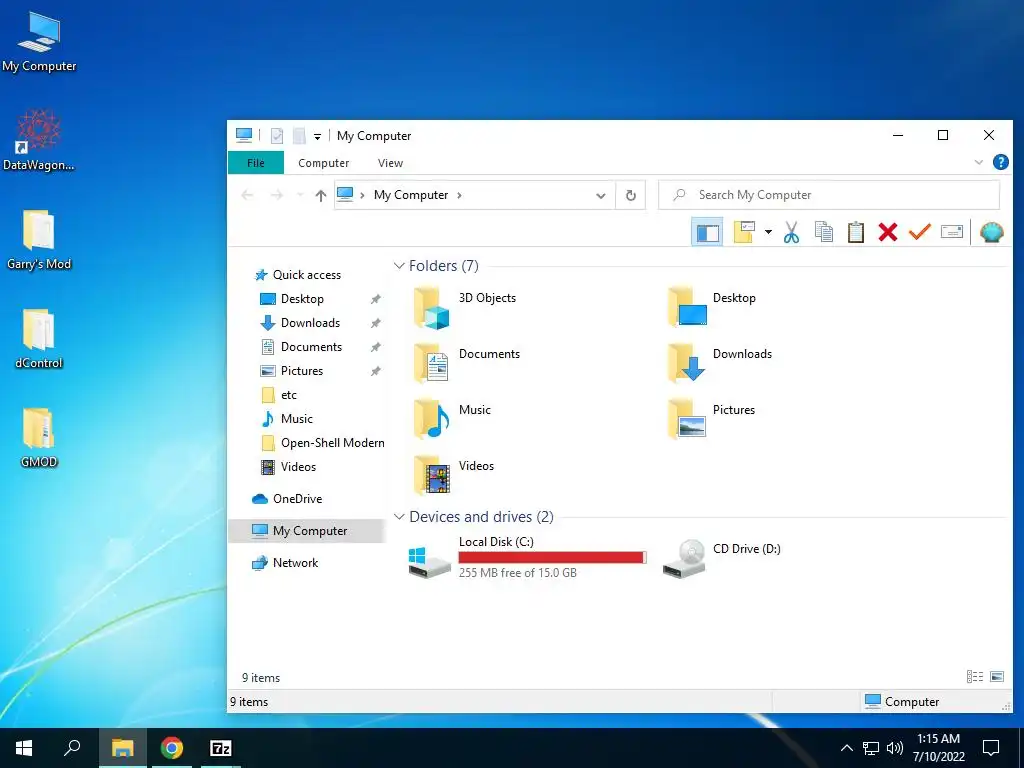Refresh the My Computer view
This screenshot has height=768, width=1024.
[x=630, y=195]
